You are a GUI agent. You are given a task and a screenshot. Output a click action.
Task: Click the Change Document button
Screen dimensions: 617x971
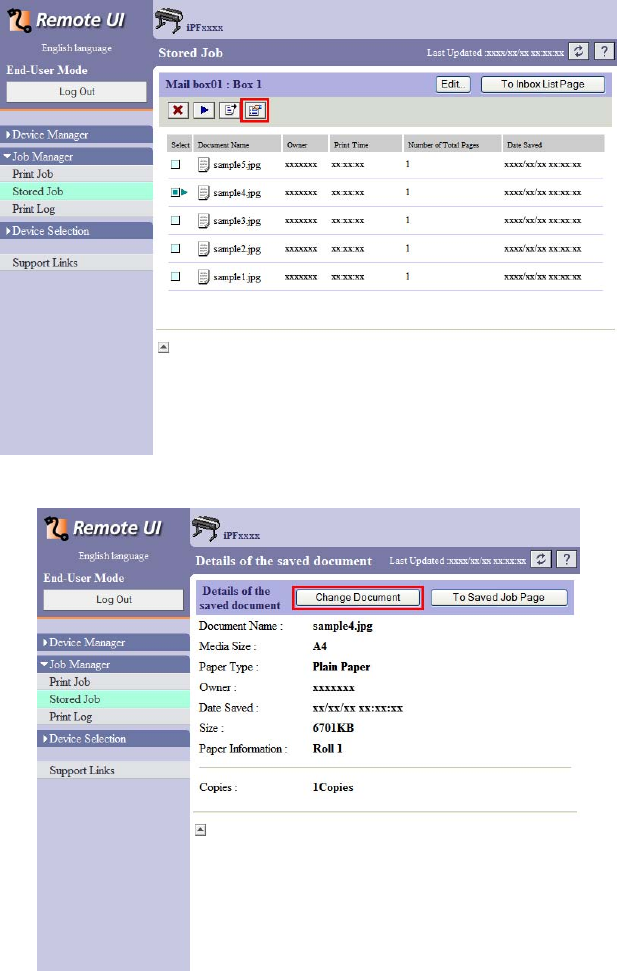(357, 598)
